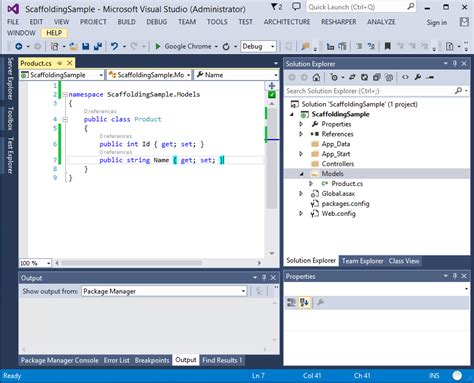474x383 pixels.
Task: Toggle Preview Selected Items in Solution Explorer
Action: click(430, 77)
